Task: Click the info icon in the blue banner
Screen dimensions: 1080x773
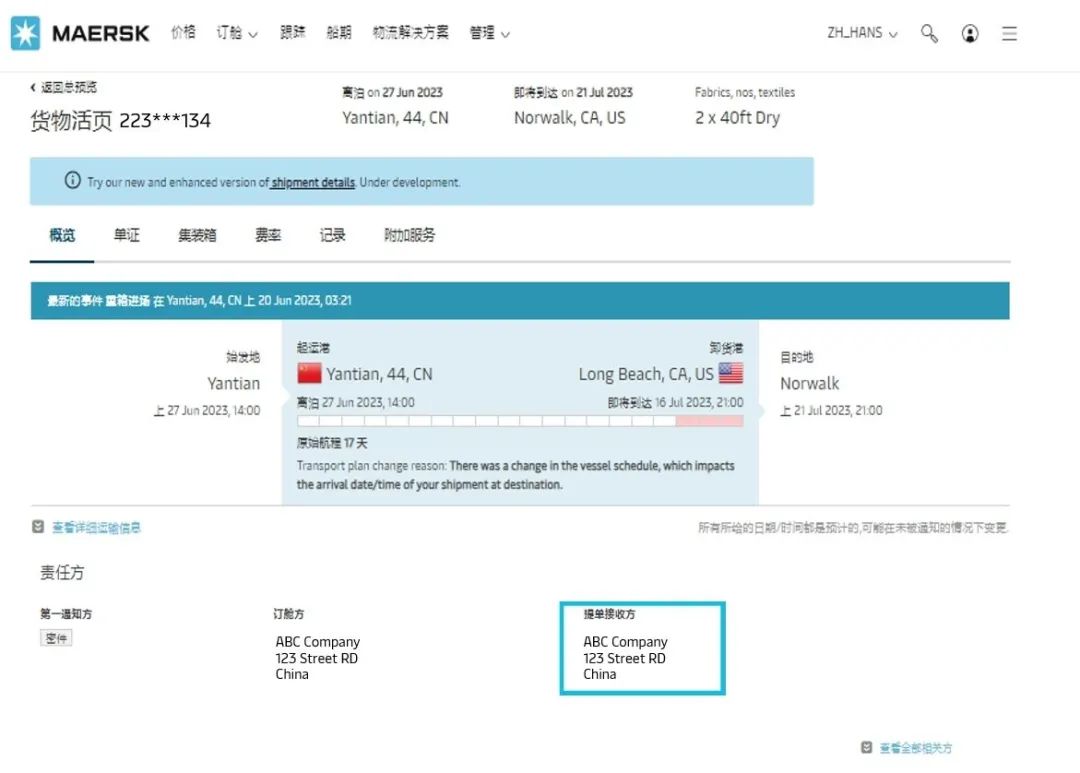Action: pyautogui.click(x=72, y=181)
